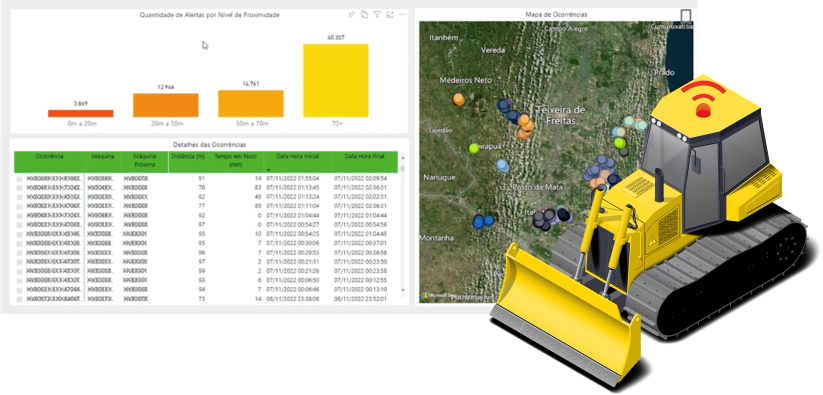Select the red 0m a 20m bar
Image resolution: width=823 pixels, height=395 pixels.
point(80,113)
